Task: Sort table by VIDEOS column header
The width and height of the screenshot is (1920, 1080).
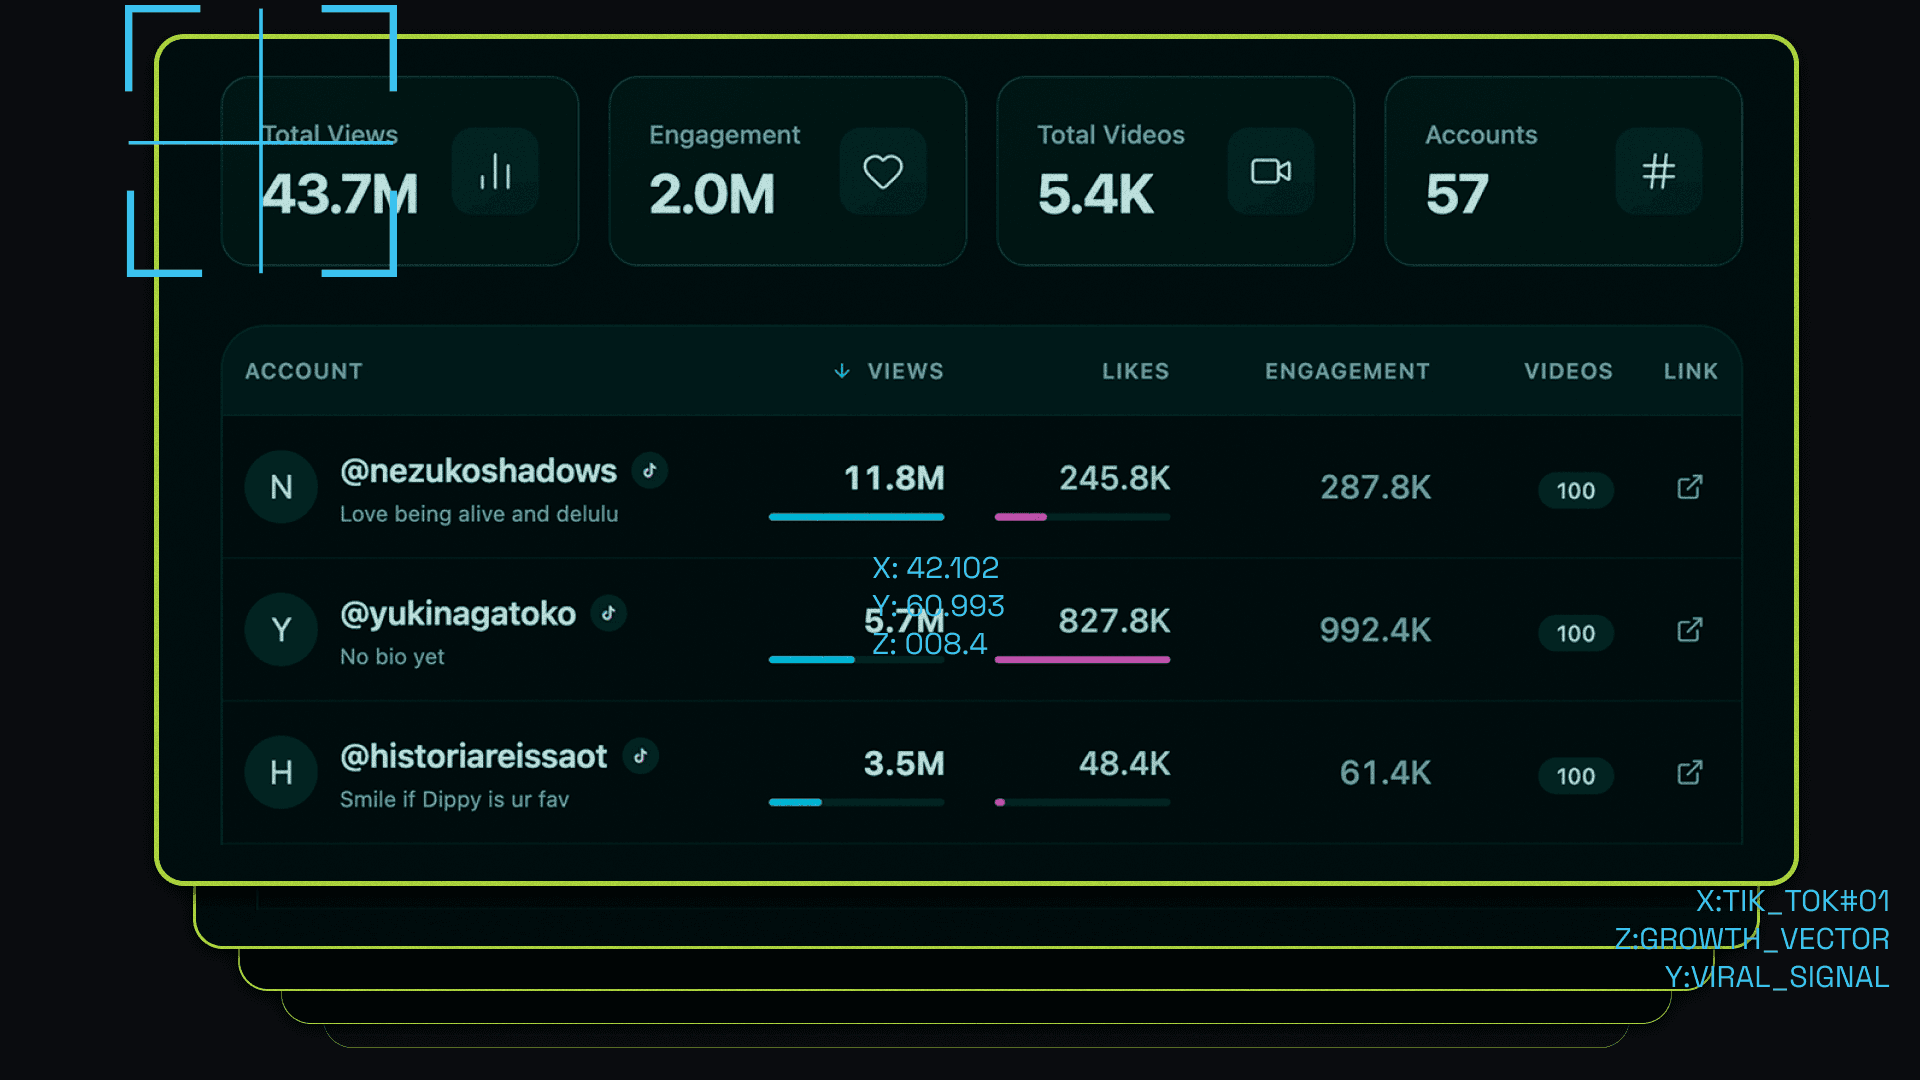Action: 1568,371
